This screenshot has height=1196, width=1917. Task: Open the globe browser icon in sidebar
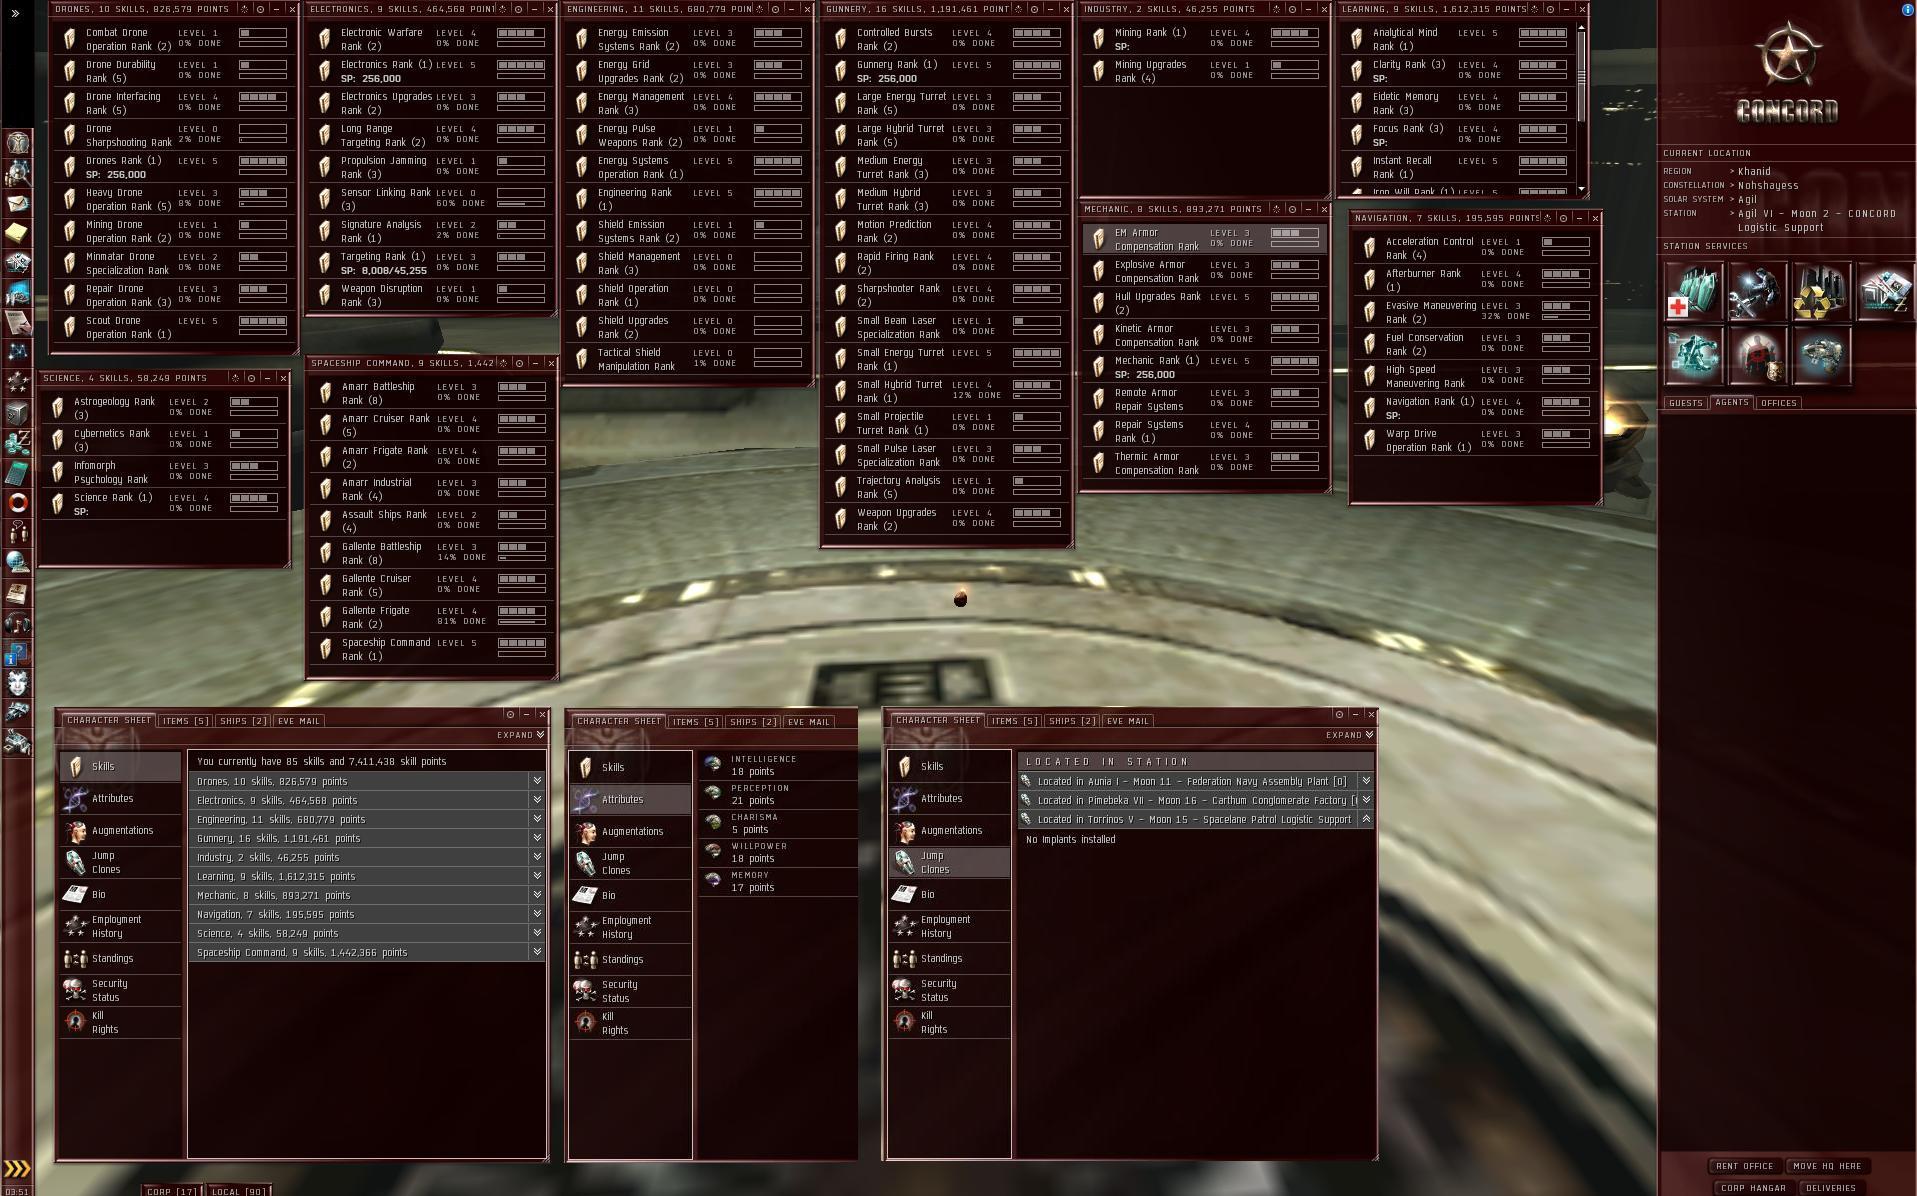[18, 562]
